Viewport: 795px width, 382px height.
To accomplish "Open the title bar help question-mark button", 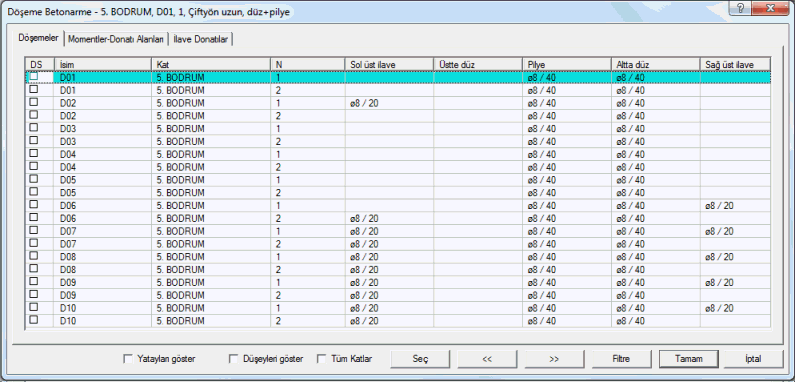I will (x=741, y=9).
